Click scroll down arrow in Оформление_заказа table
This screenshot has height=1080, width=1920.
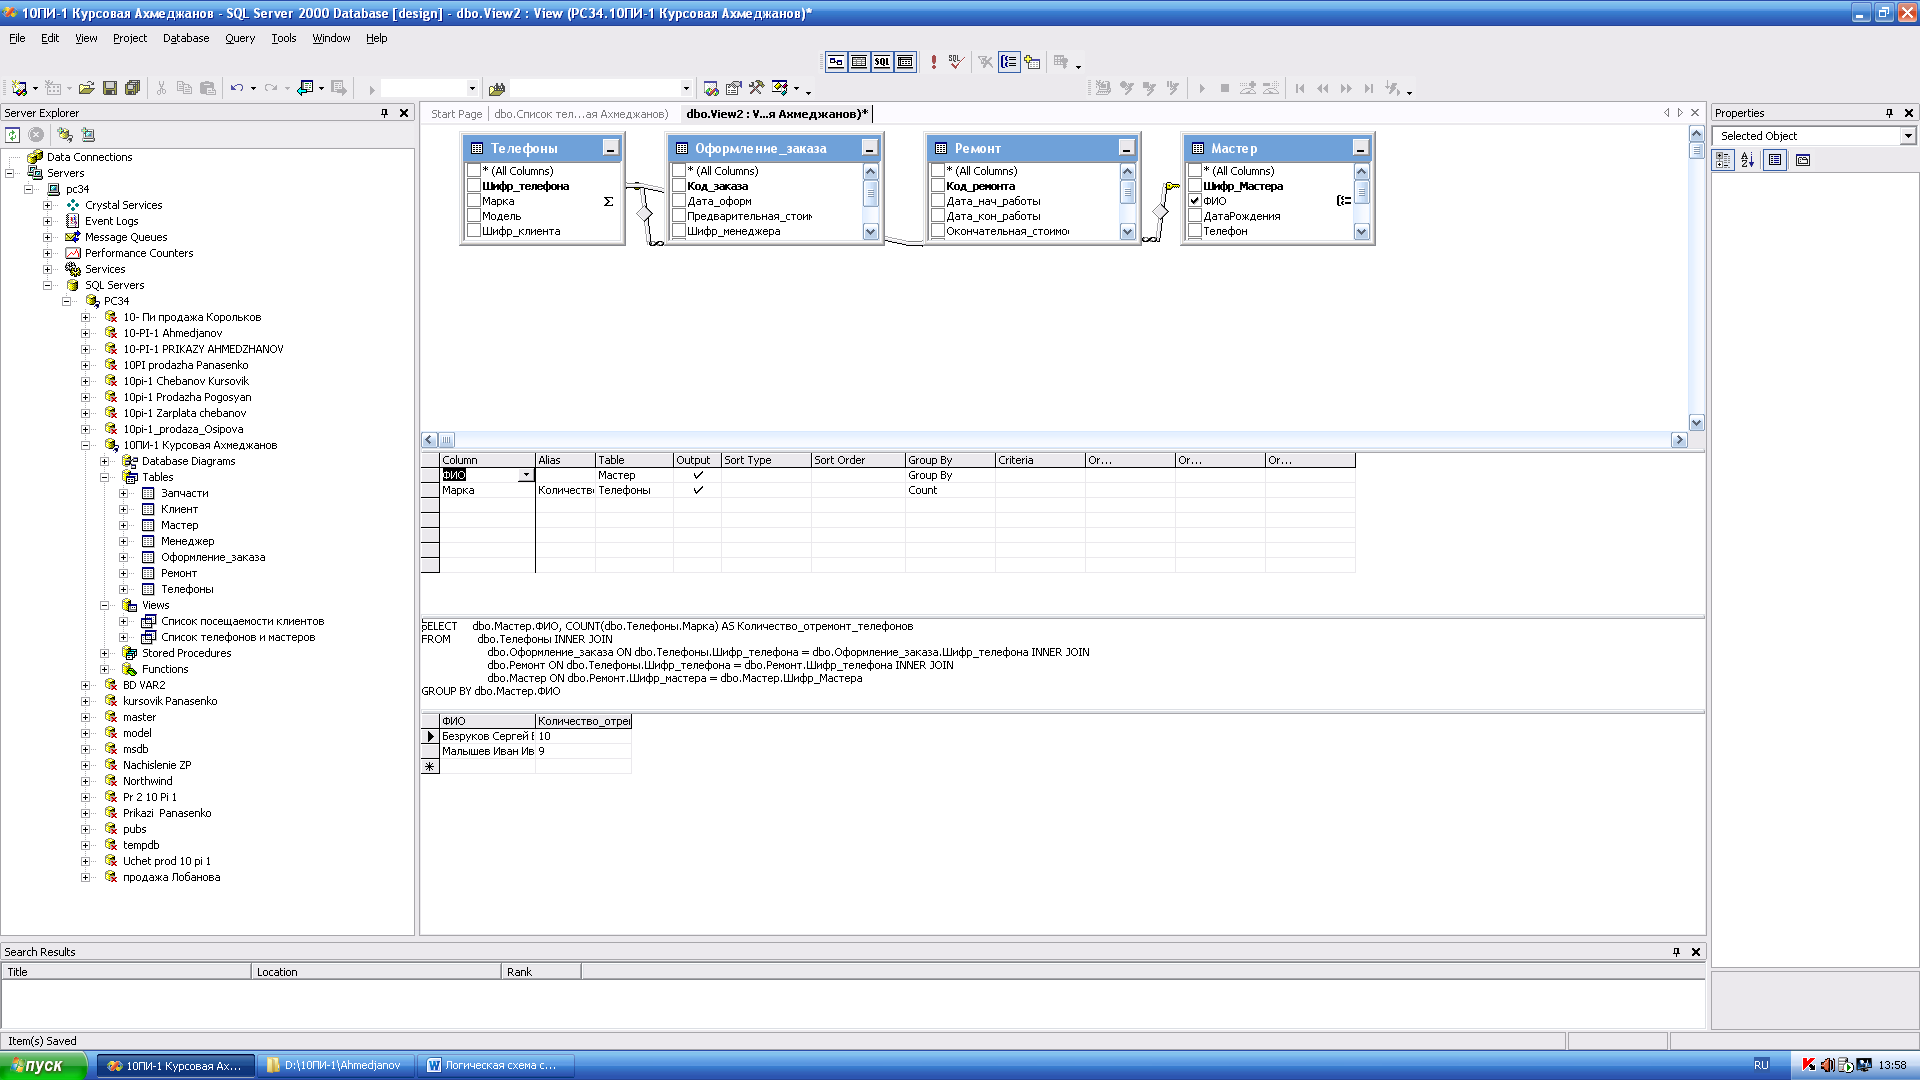coord(870,232)
